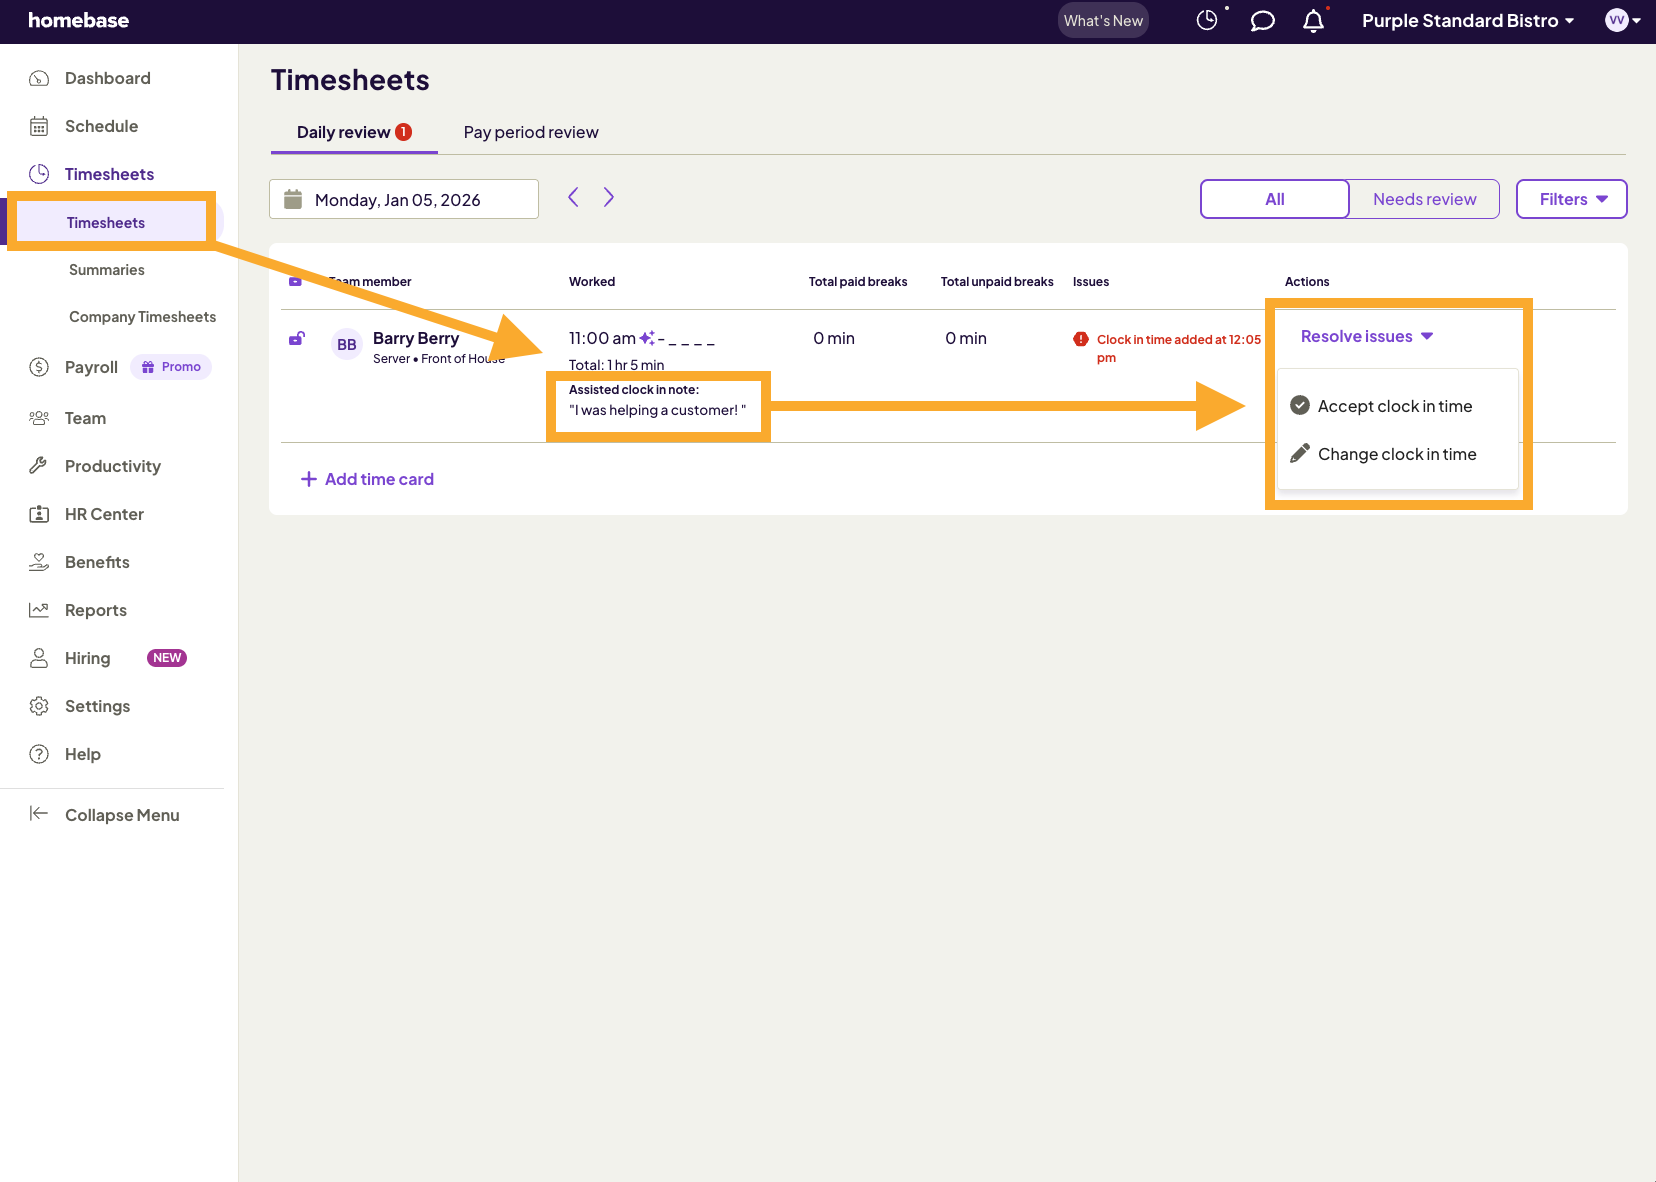The image size is (1656, 1182).
Task: Go to the next day with right chevron
Action: coord(608,198)
